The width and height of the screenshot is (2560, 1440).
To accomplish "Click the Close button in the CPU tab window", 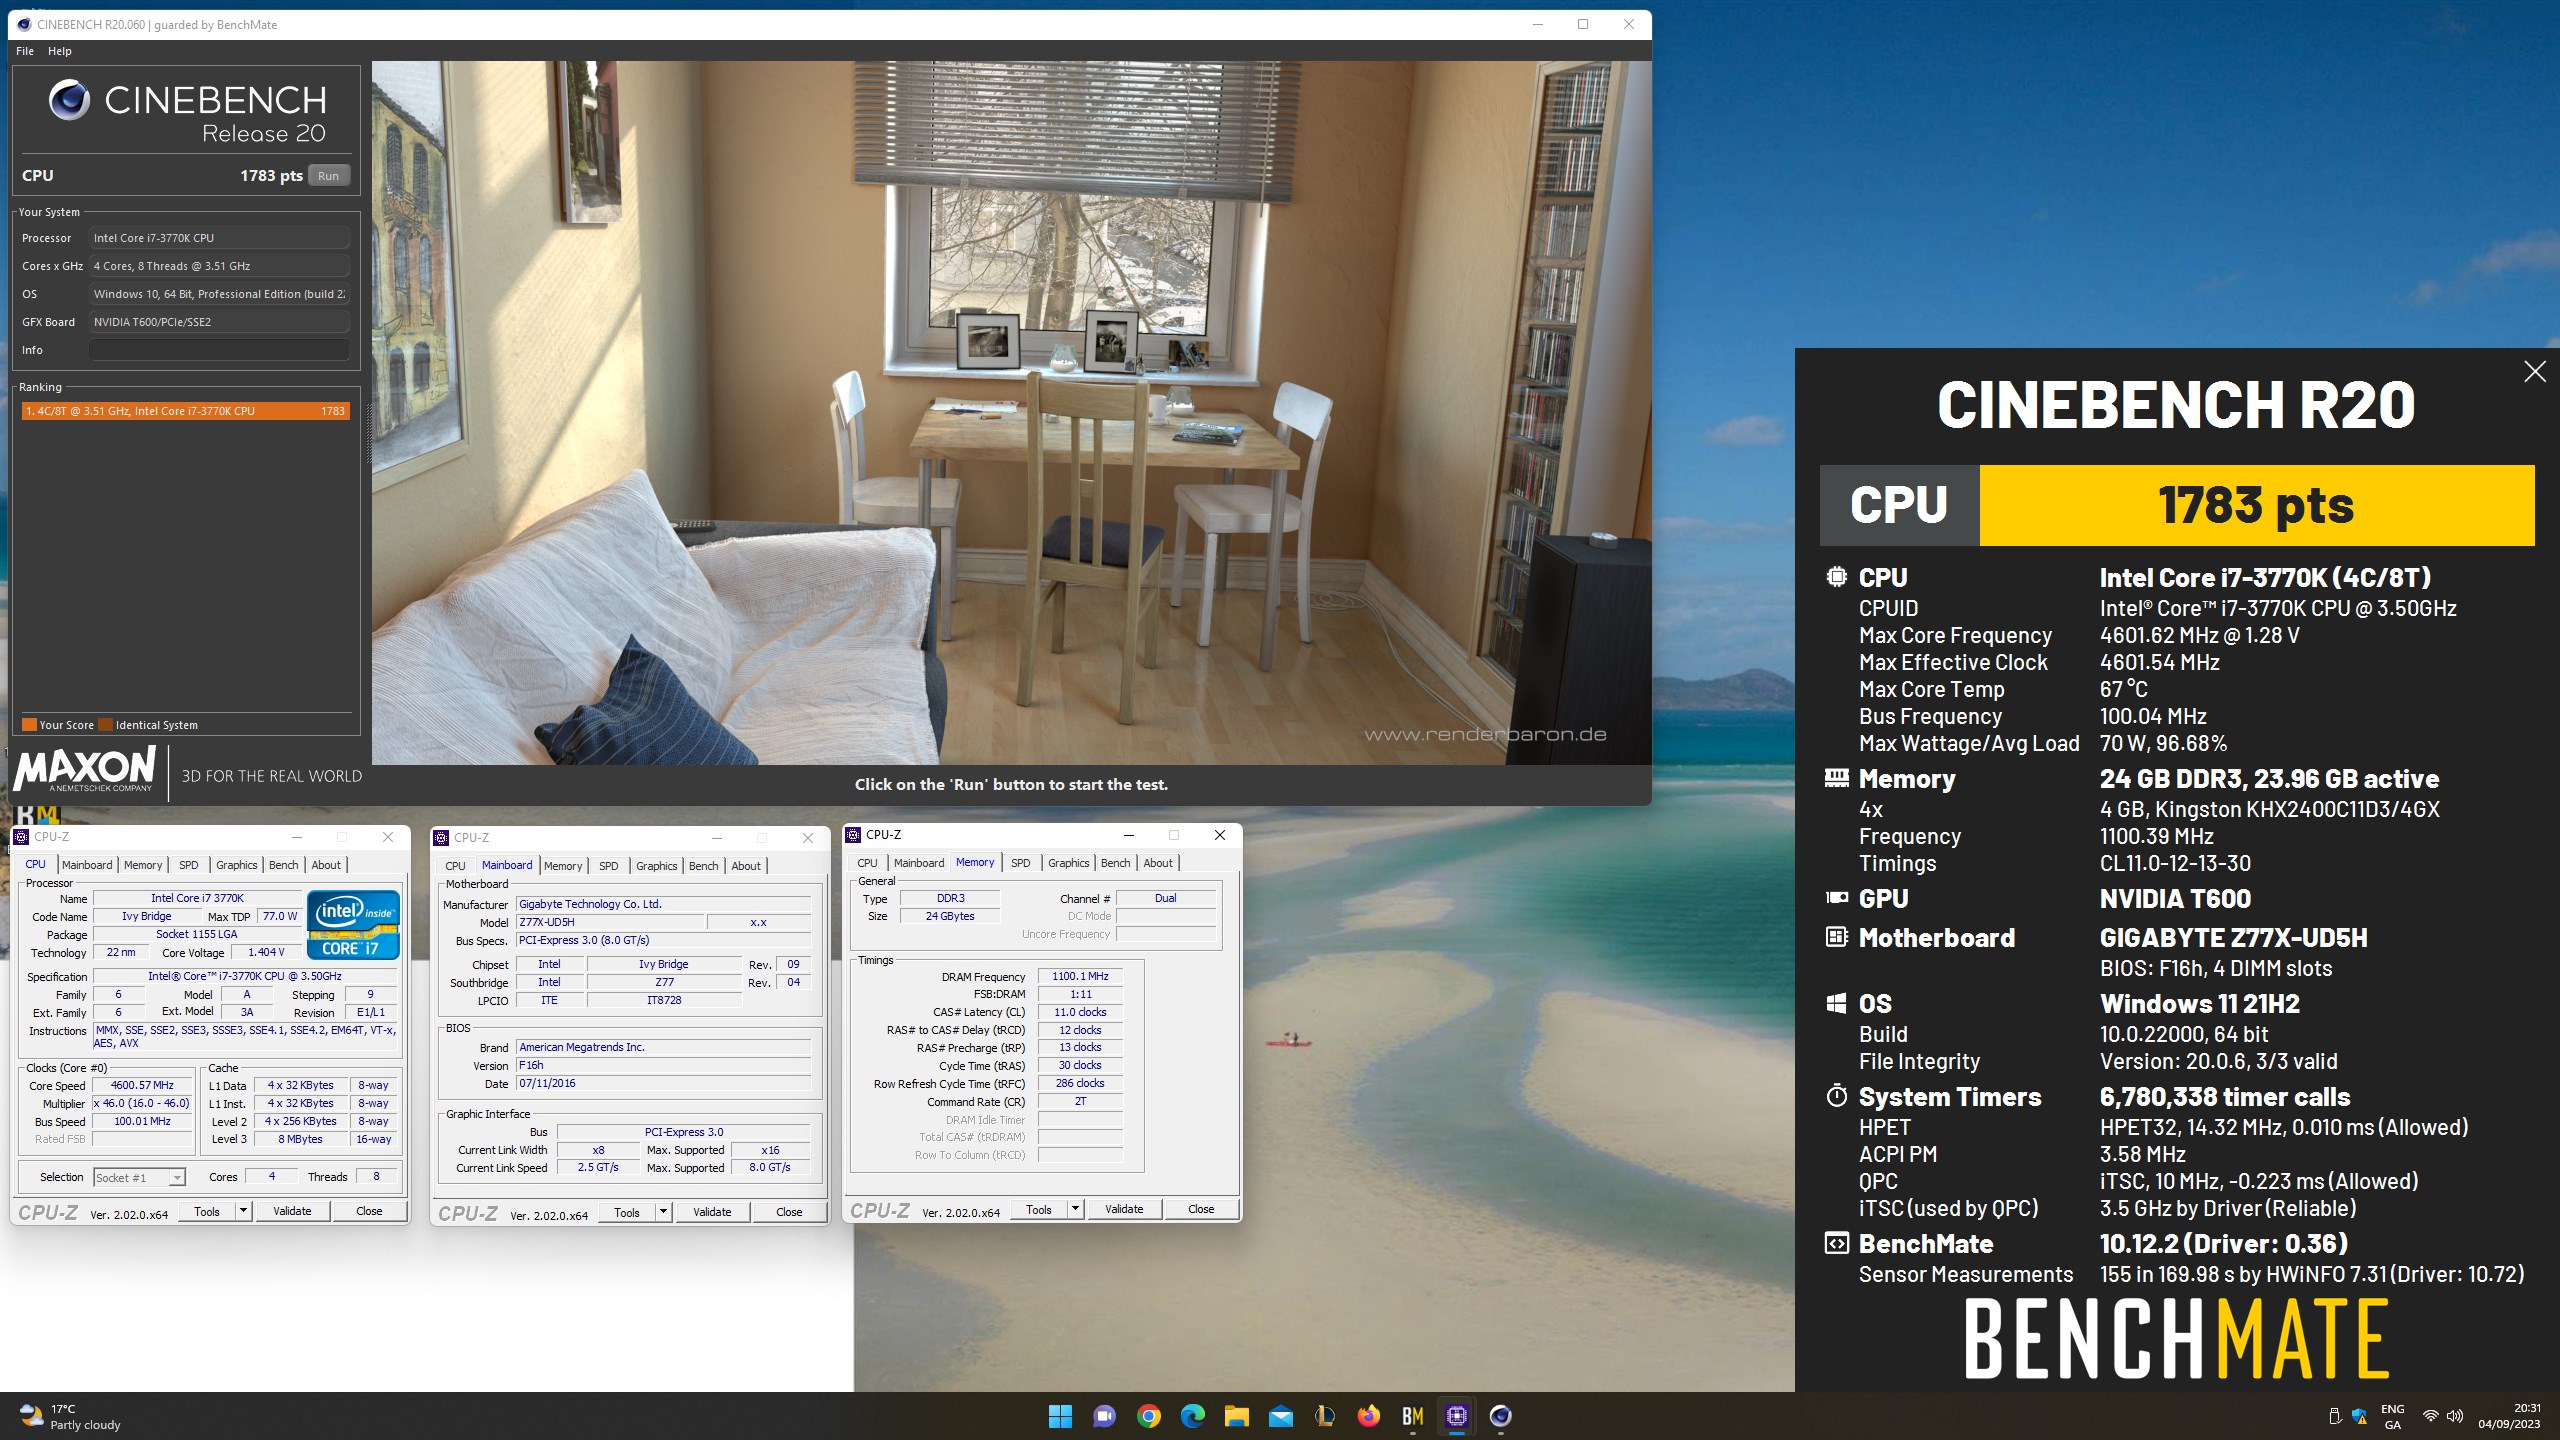I will click(x=369, y=1211).
